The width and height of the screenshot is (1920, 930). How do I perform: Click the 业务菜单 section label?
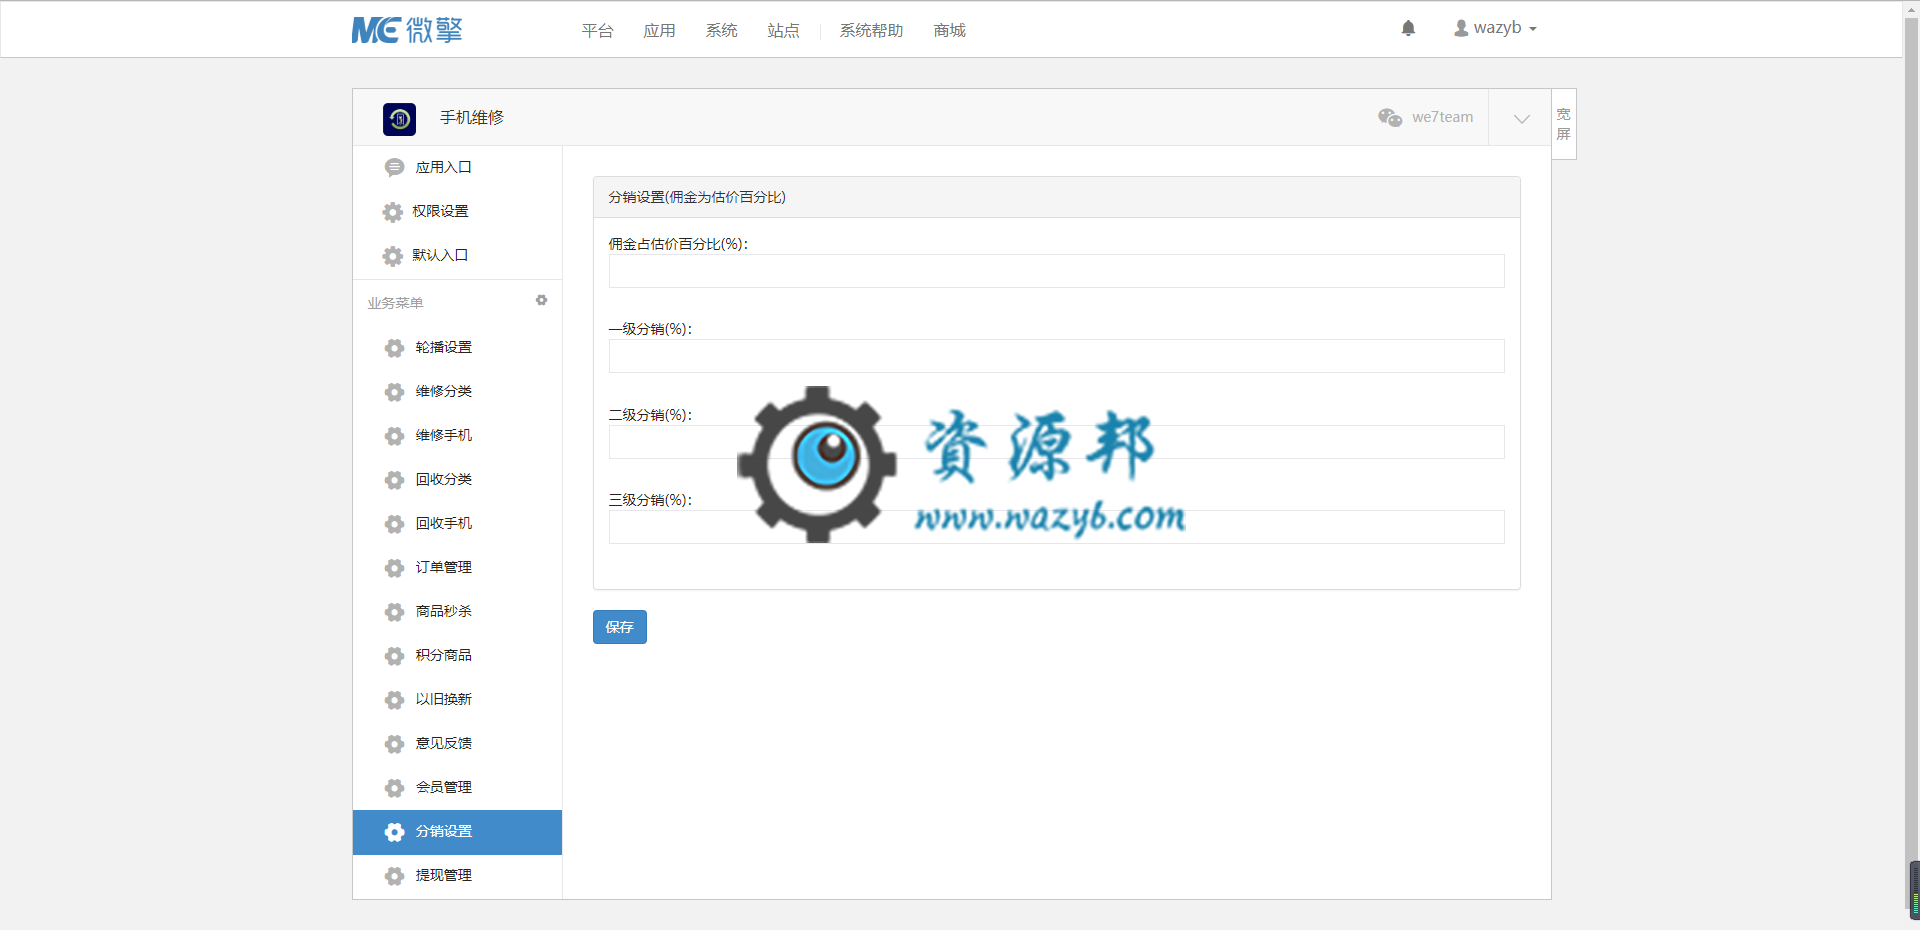coord(395,303)
